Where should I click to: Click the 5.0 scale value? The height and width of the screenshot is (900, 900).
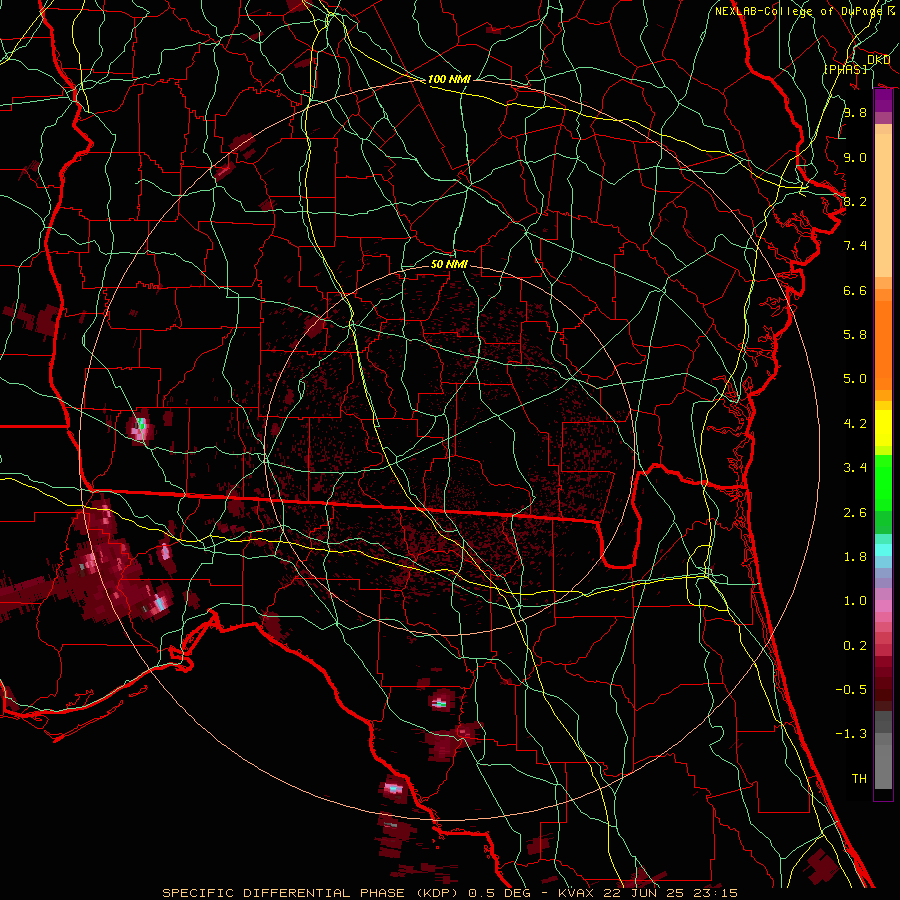click(x=855, y=379)
